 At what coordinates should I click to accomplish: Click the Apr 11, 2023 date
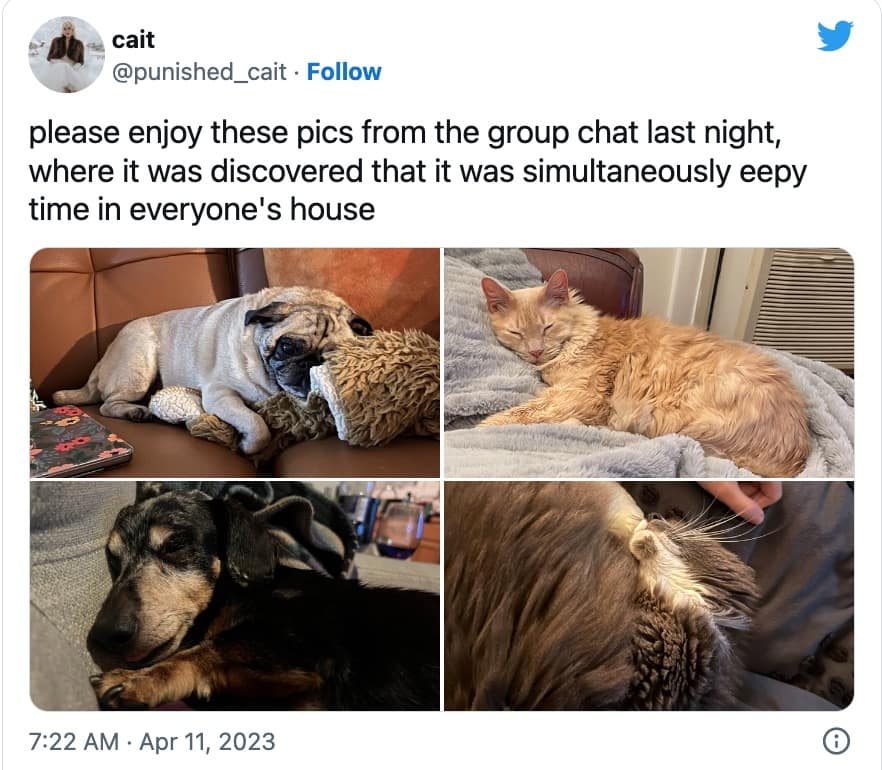pyautogui.click(x=207, y=741)
